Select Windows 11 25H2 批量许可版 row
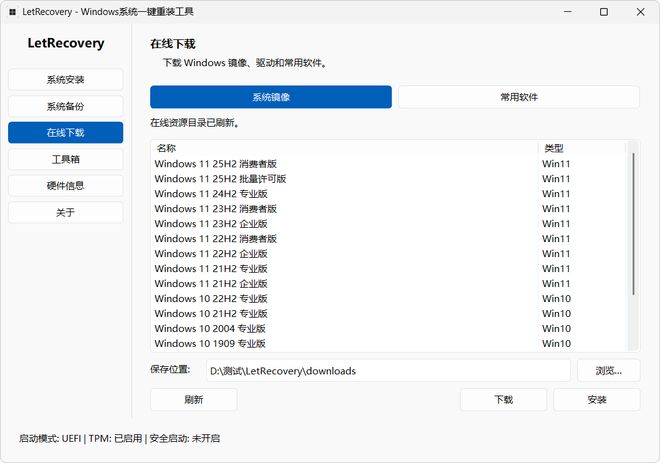 coord(389,179)
